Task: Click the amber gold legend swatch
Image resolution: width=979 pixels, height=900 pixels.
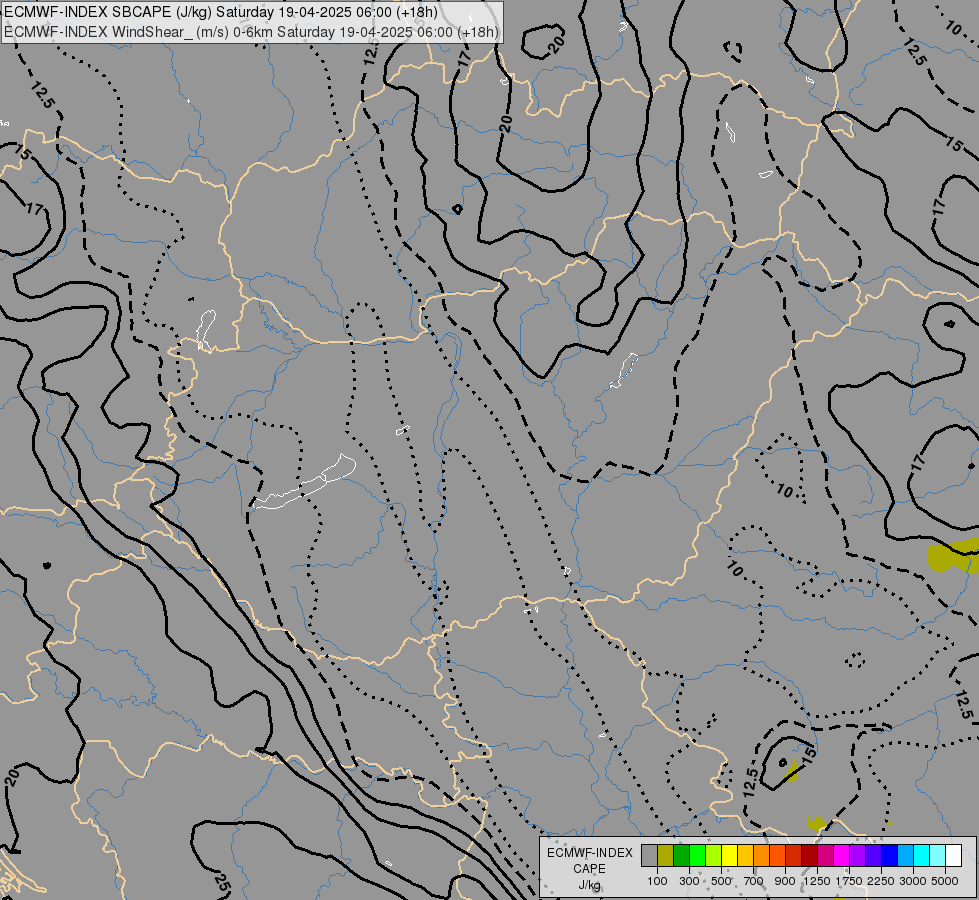Action: (745, 855)
